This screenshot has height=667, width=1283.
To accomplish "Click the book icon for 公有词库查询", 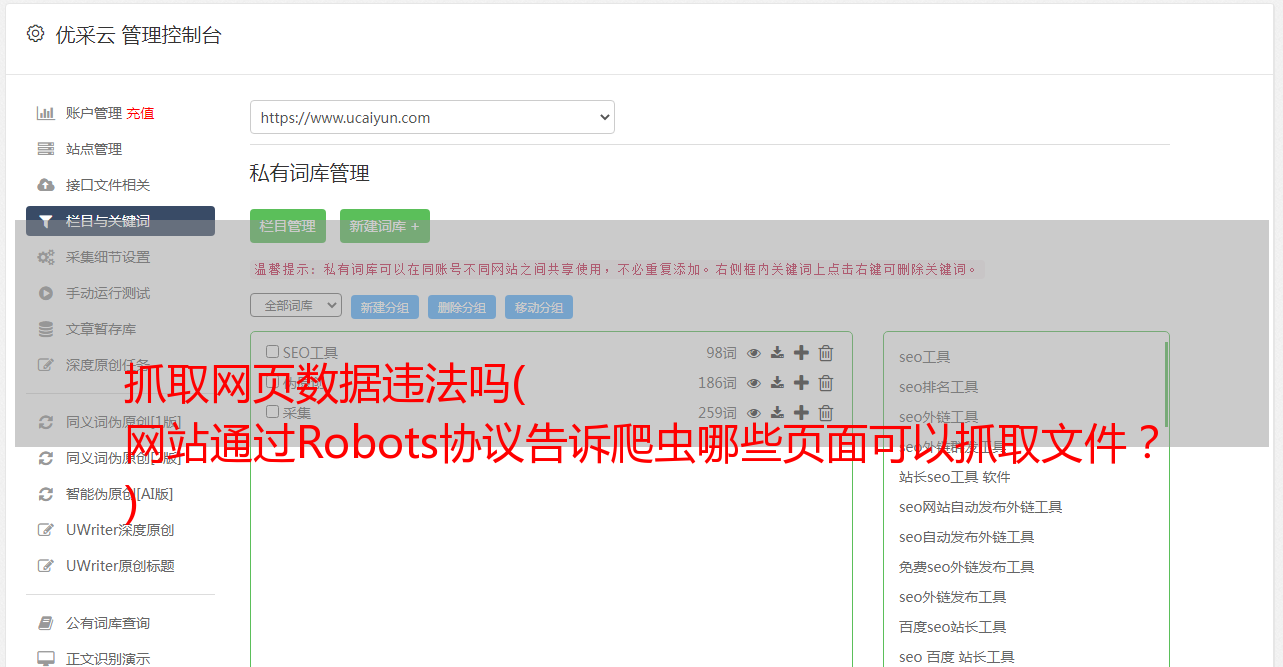I will [x=45, y=623].
